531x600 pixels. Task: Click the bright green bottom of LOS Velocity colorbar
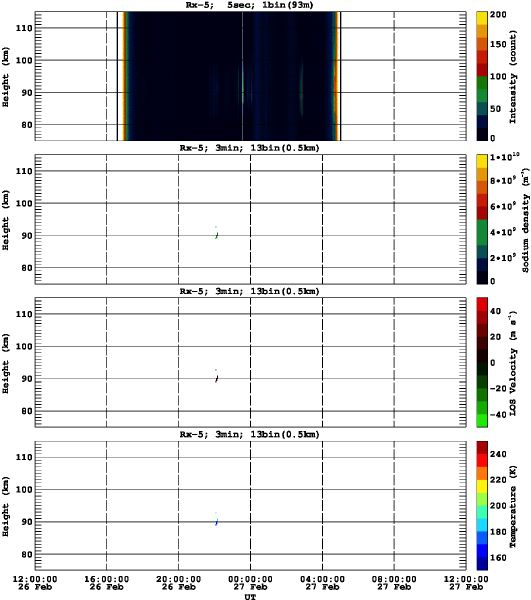click(482, 420)
